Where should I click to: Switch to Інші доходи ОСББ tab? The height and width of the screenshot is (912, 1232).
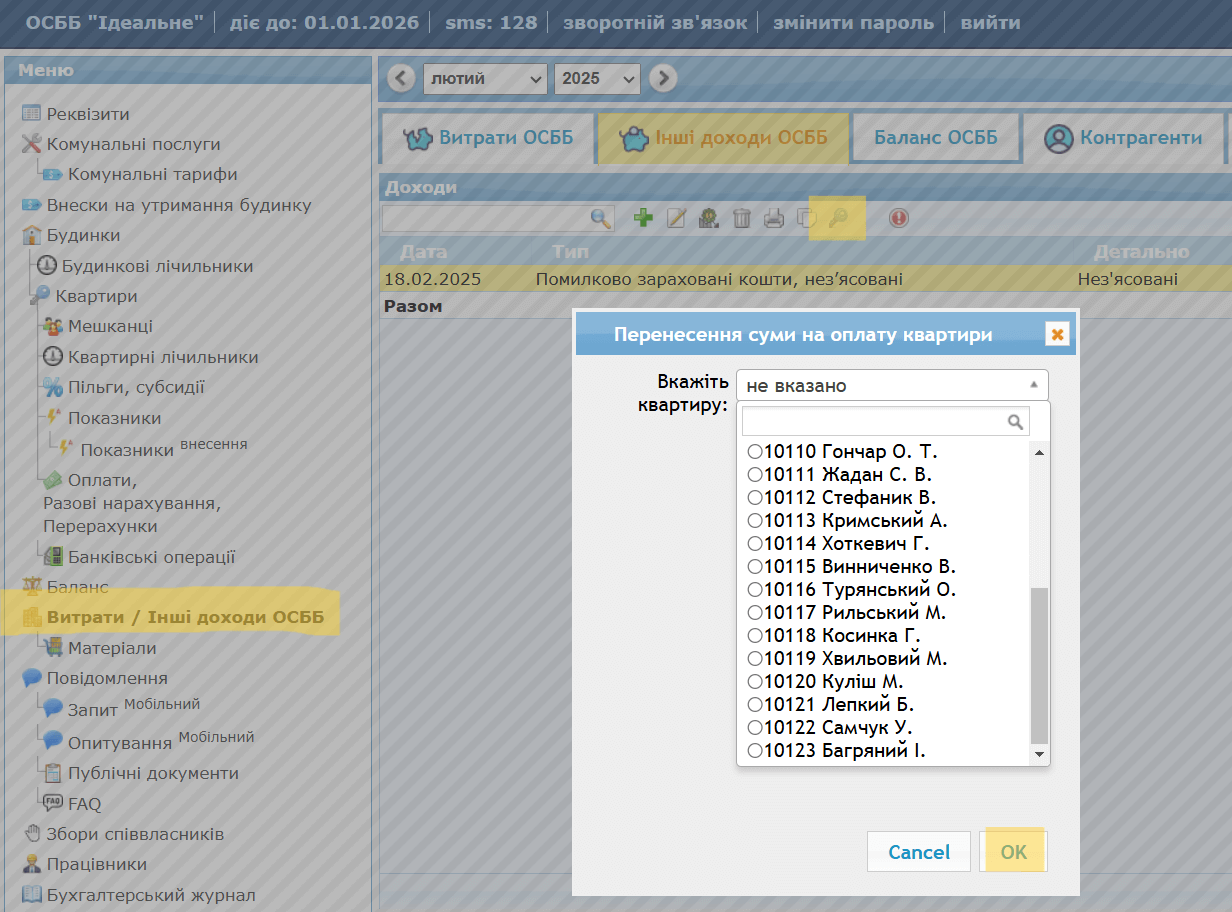click(723, 137)
